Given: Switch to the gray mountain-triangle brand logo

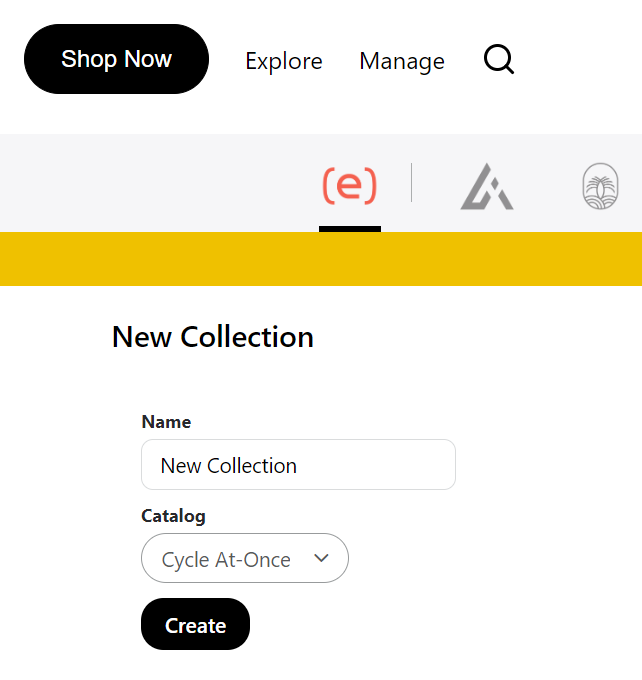Looking at the screenshot, I should 487,187.
